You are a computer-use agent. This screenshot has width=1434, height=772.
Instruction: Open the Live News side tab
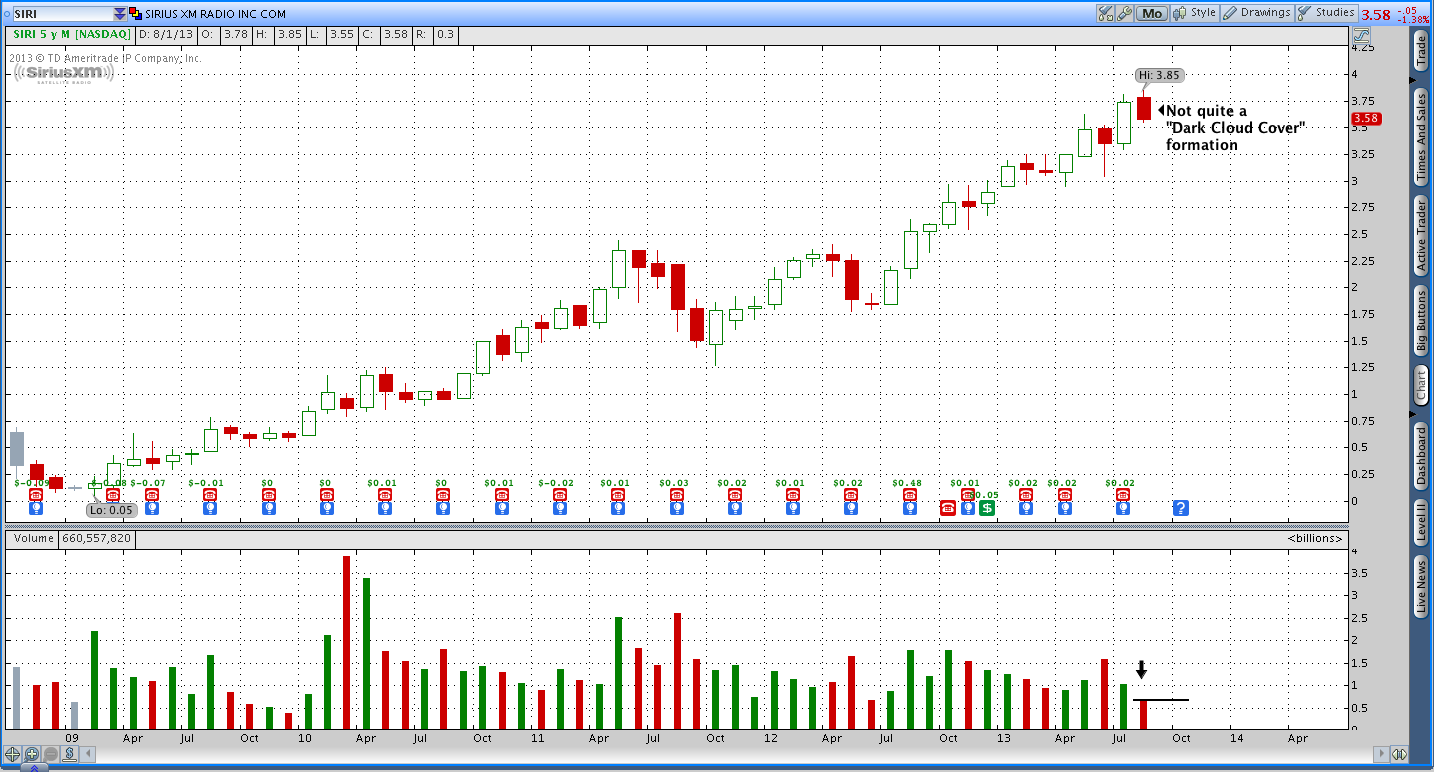point(1420,587)
